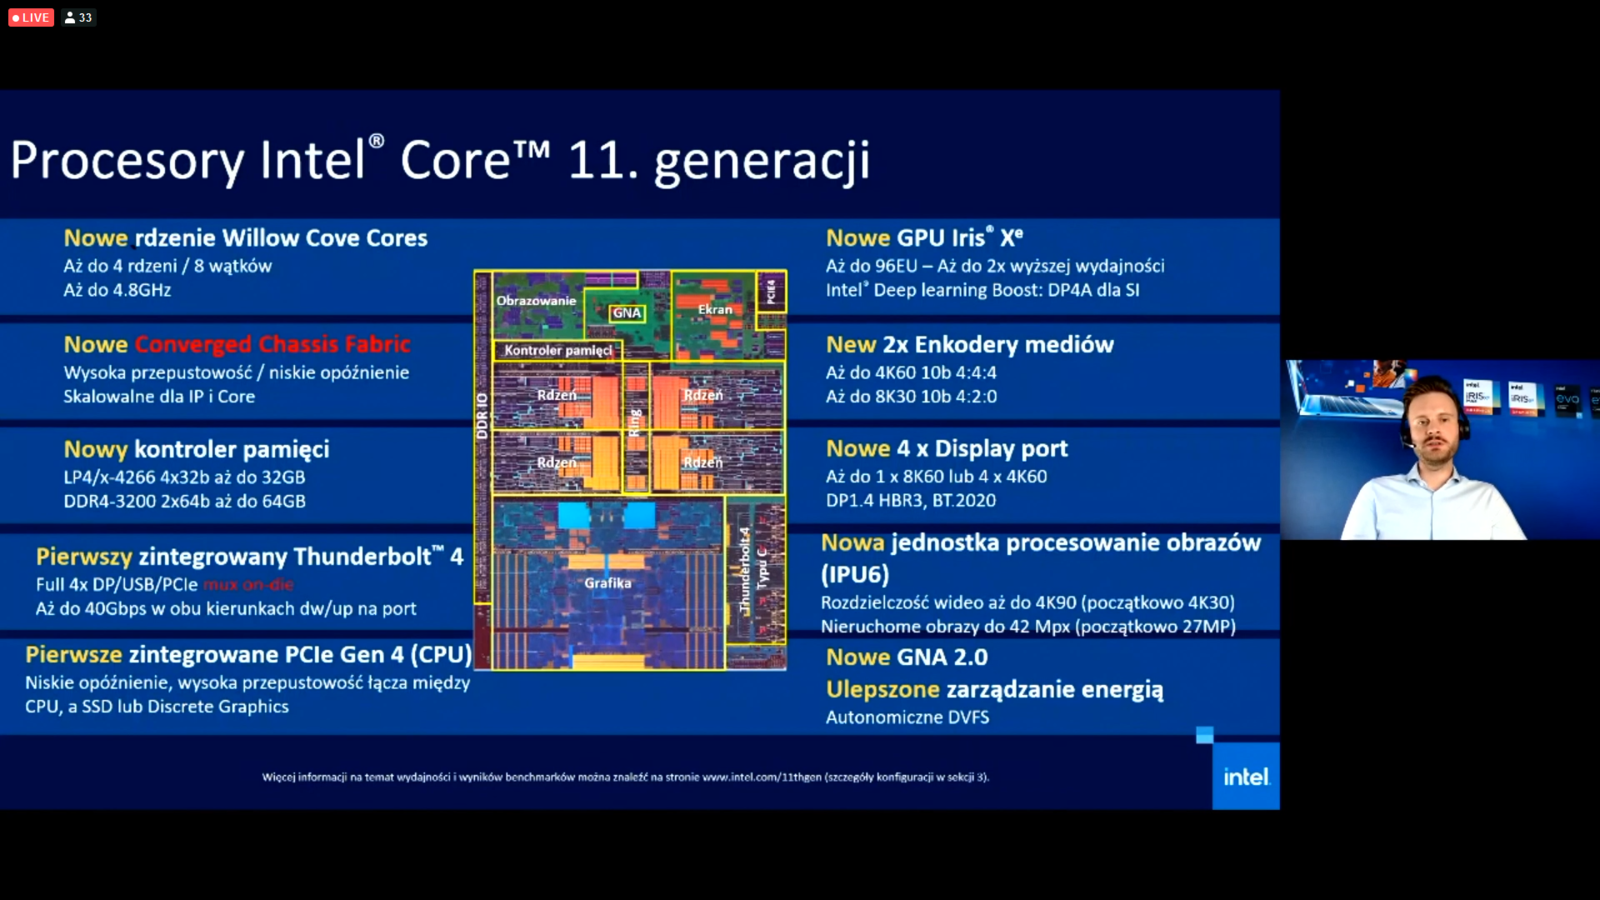The height and width of the screenshot is (900, 1600).
Task: Toggle the presenter webcam overlay
Action: (x=1438, y=446)
